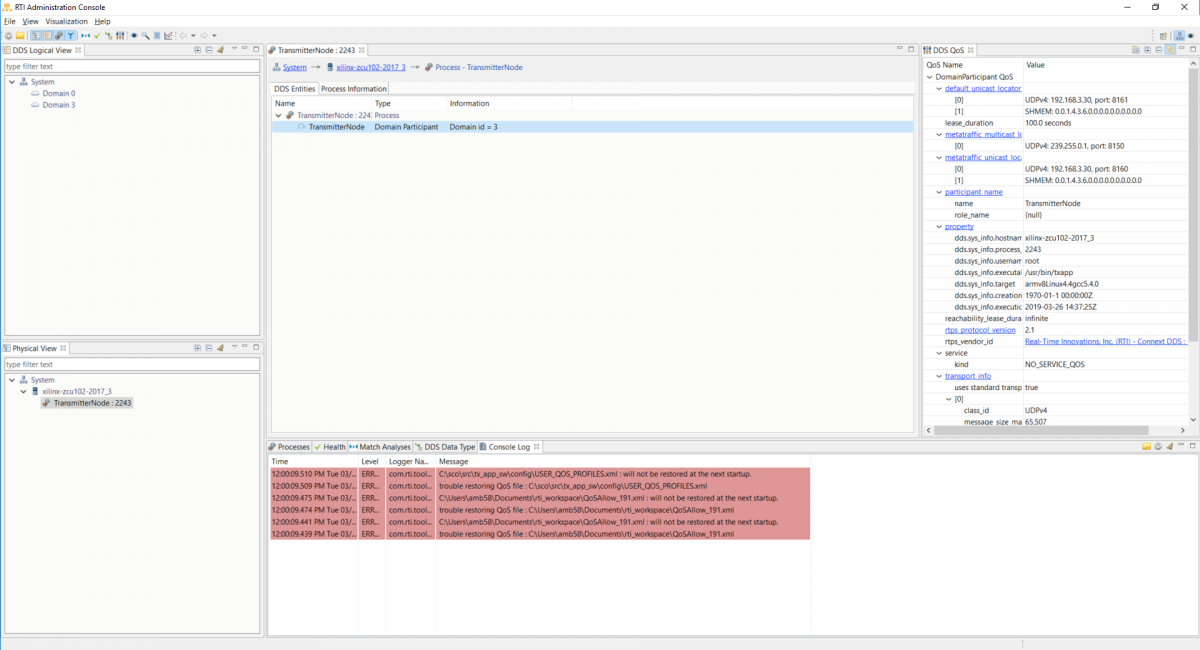Close the TransmitterNode : 2243 editor tab
The height and width of the screenshot is (650, 1200).
pos(362,50)
